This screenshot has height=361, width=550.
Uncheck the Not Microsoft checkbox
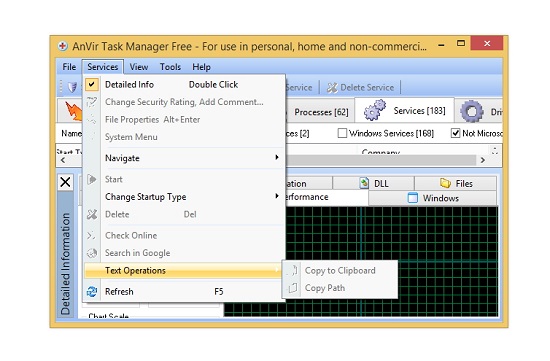[455, 133]
